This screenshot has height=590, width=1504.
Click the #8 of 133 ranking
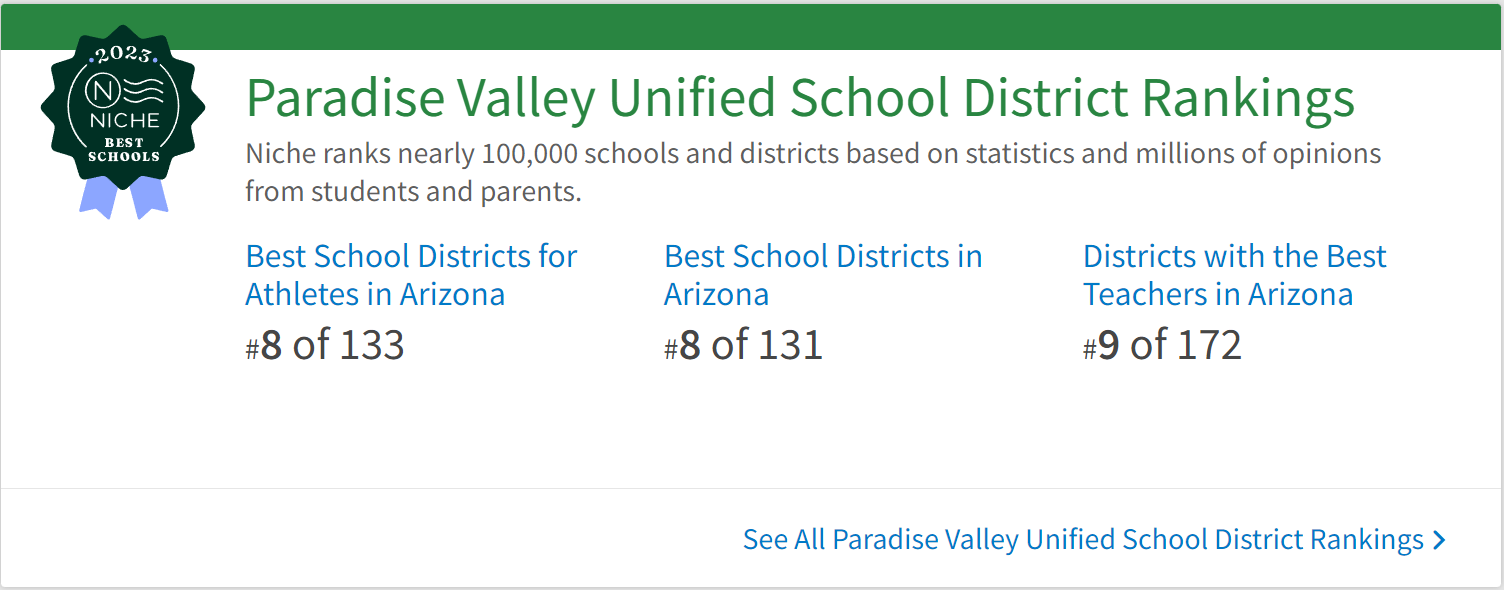tap(325, 345)
